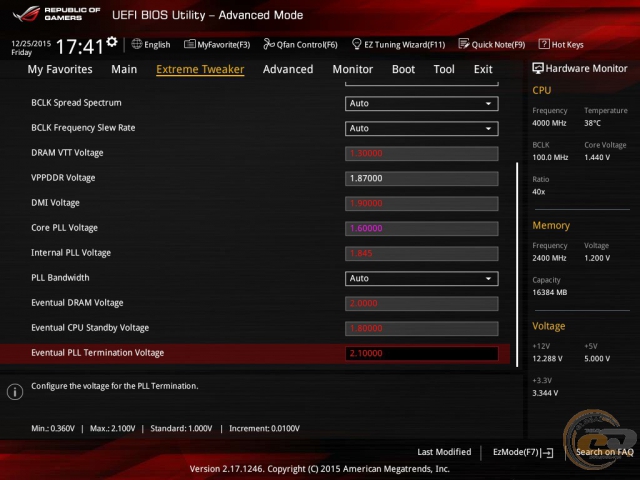Expand BCLK Frequency Slew Rate dropdown

422,129
